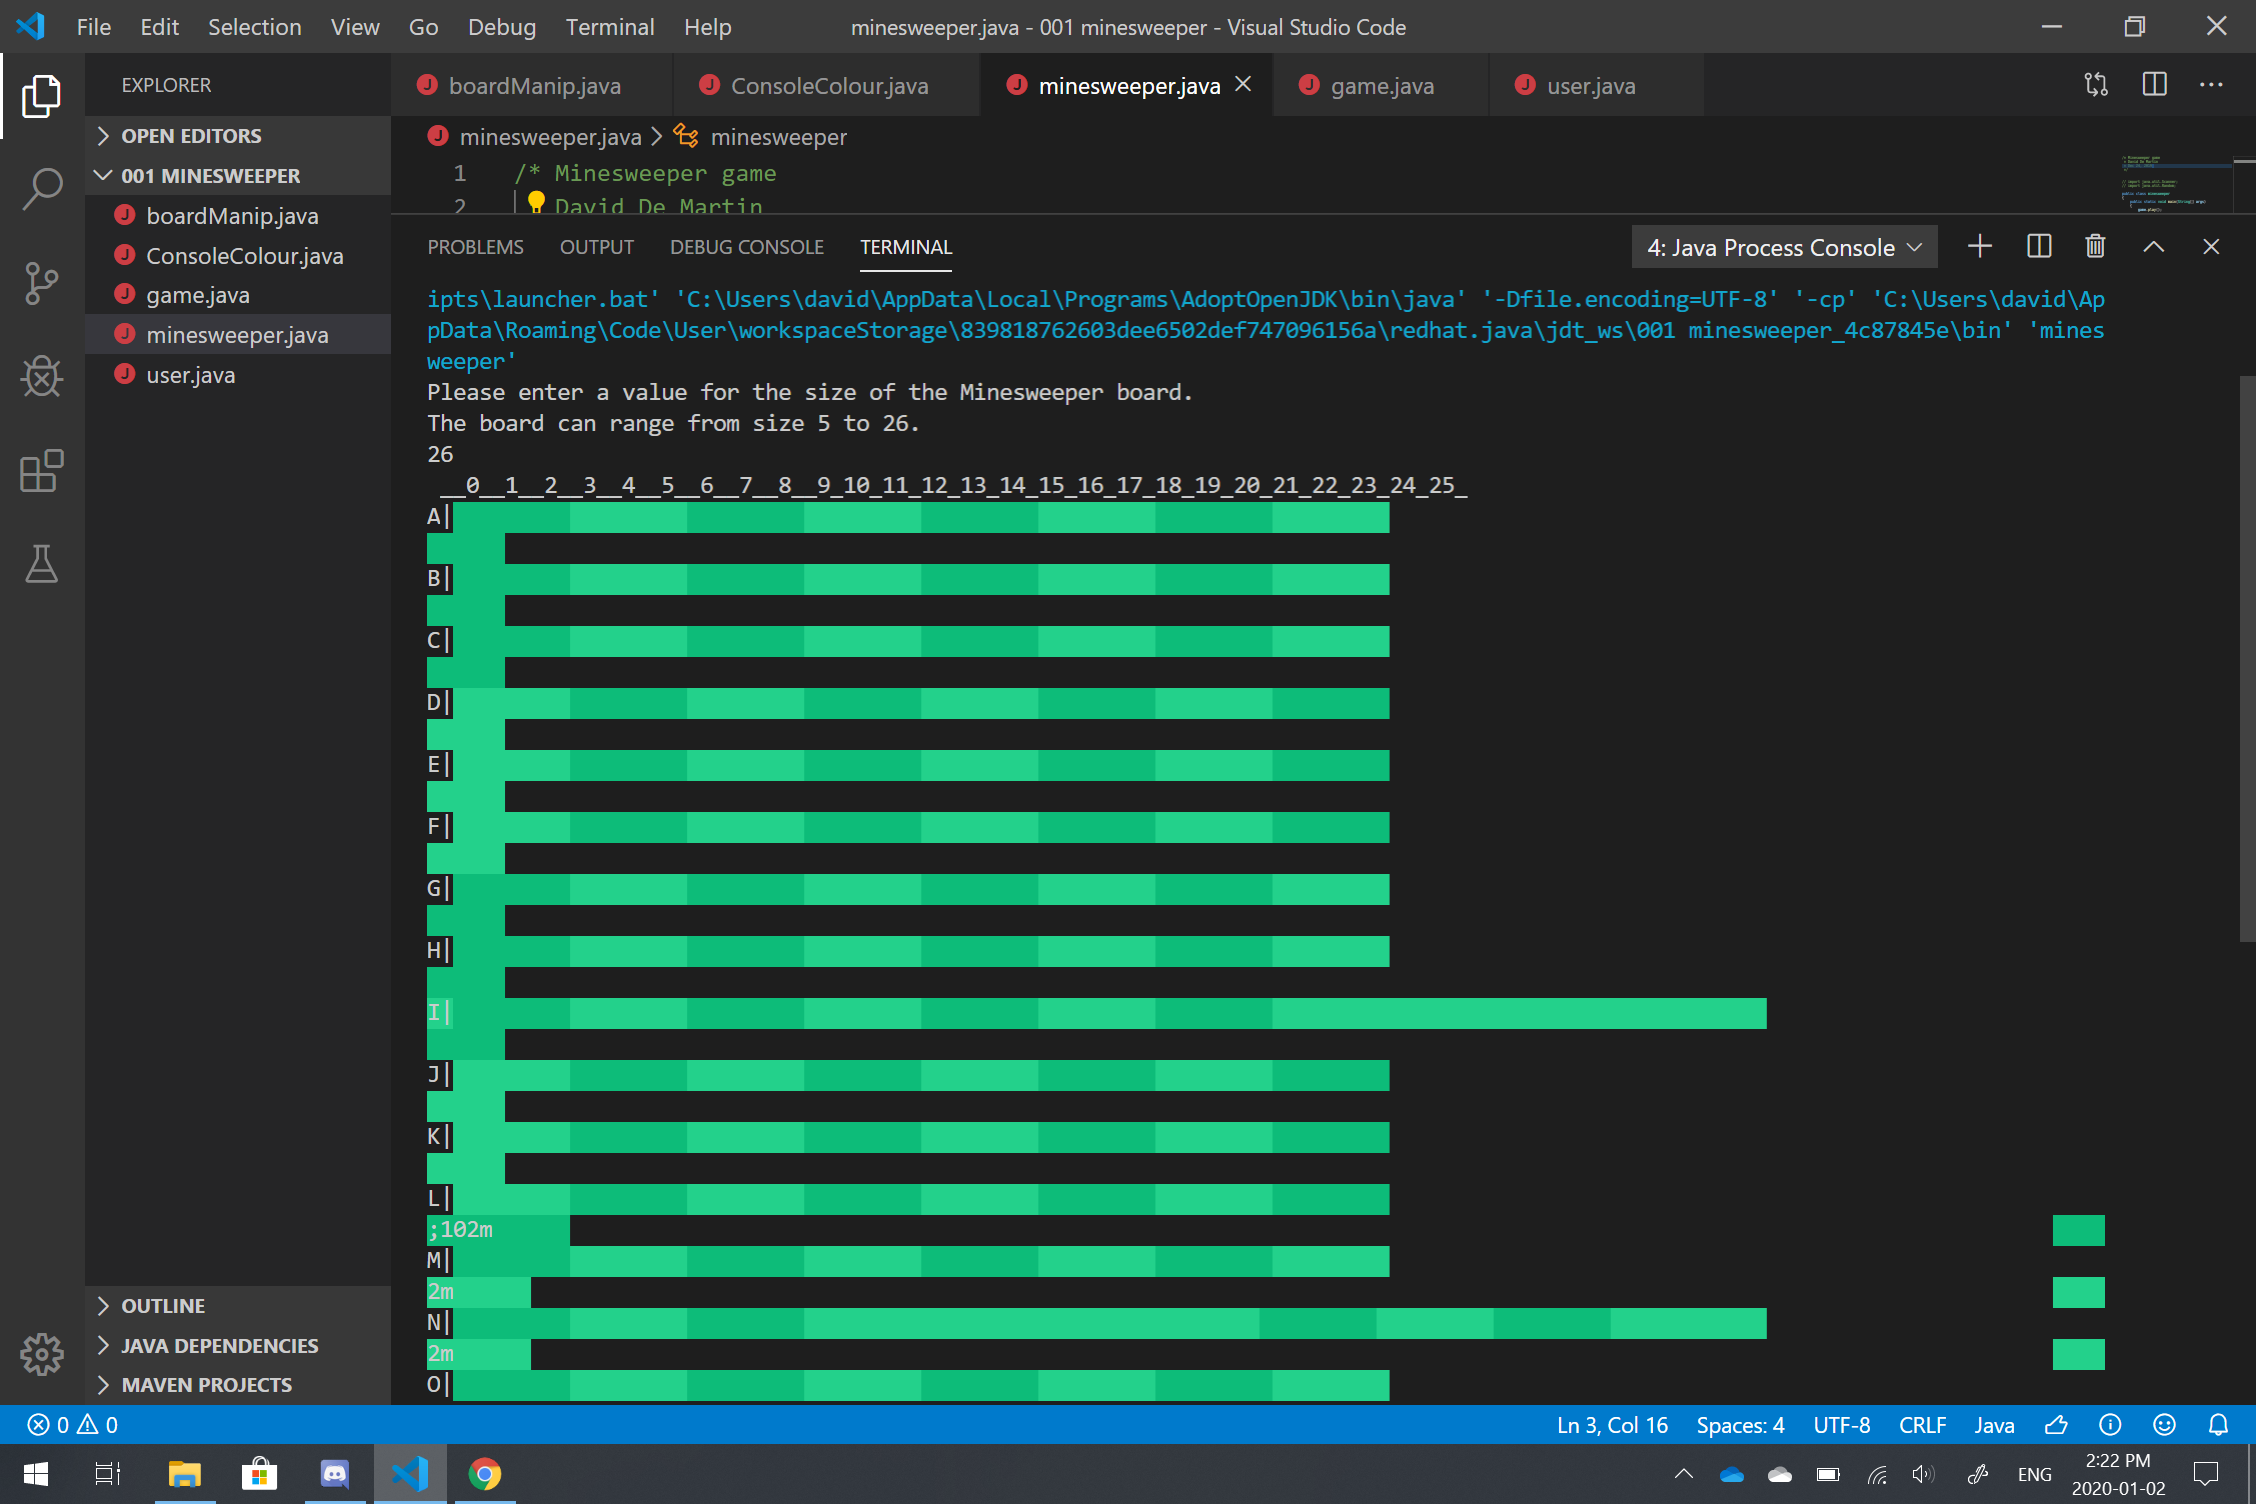Open the Explorer view in the activity bar
Screen dimensions: 2256x1504
pos(41,95)
